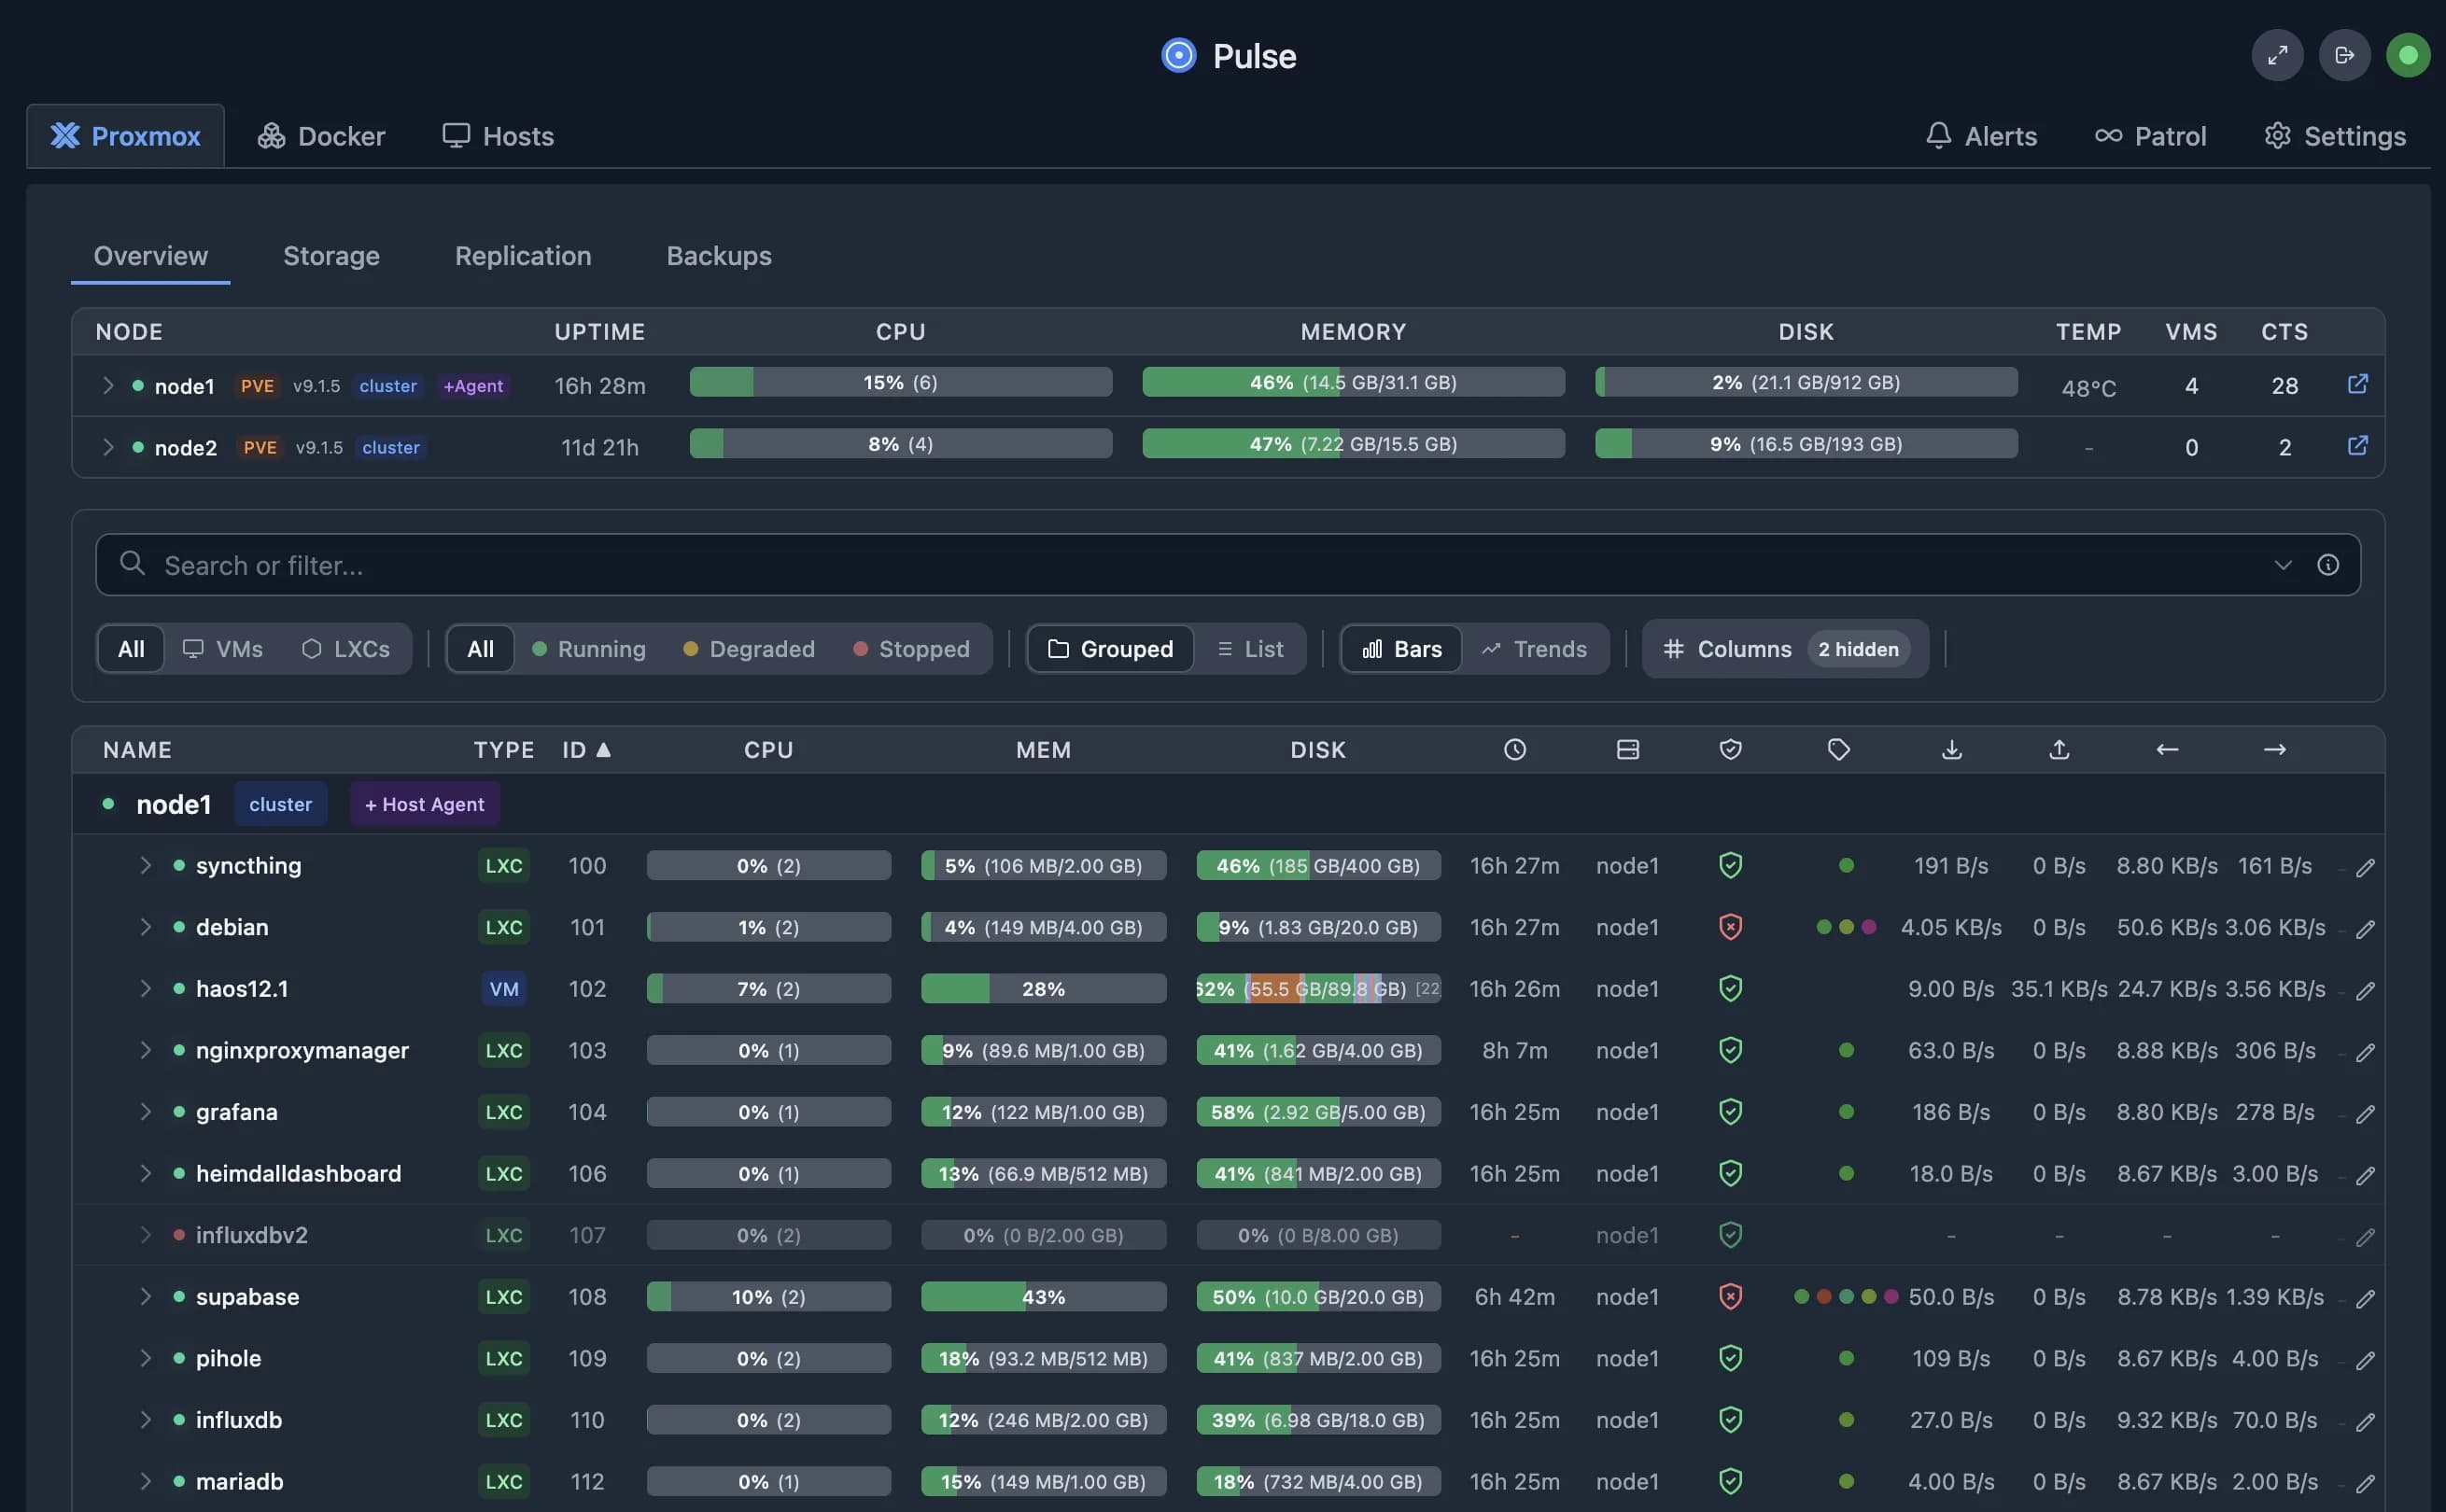Open node1's external Proxmox link icon
This screenshot has width=2446, height=1512.
coord(2358,384)
